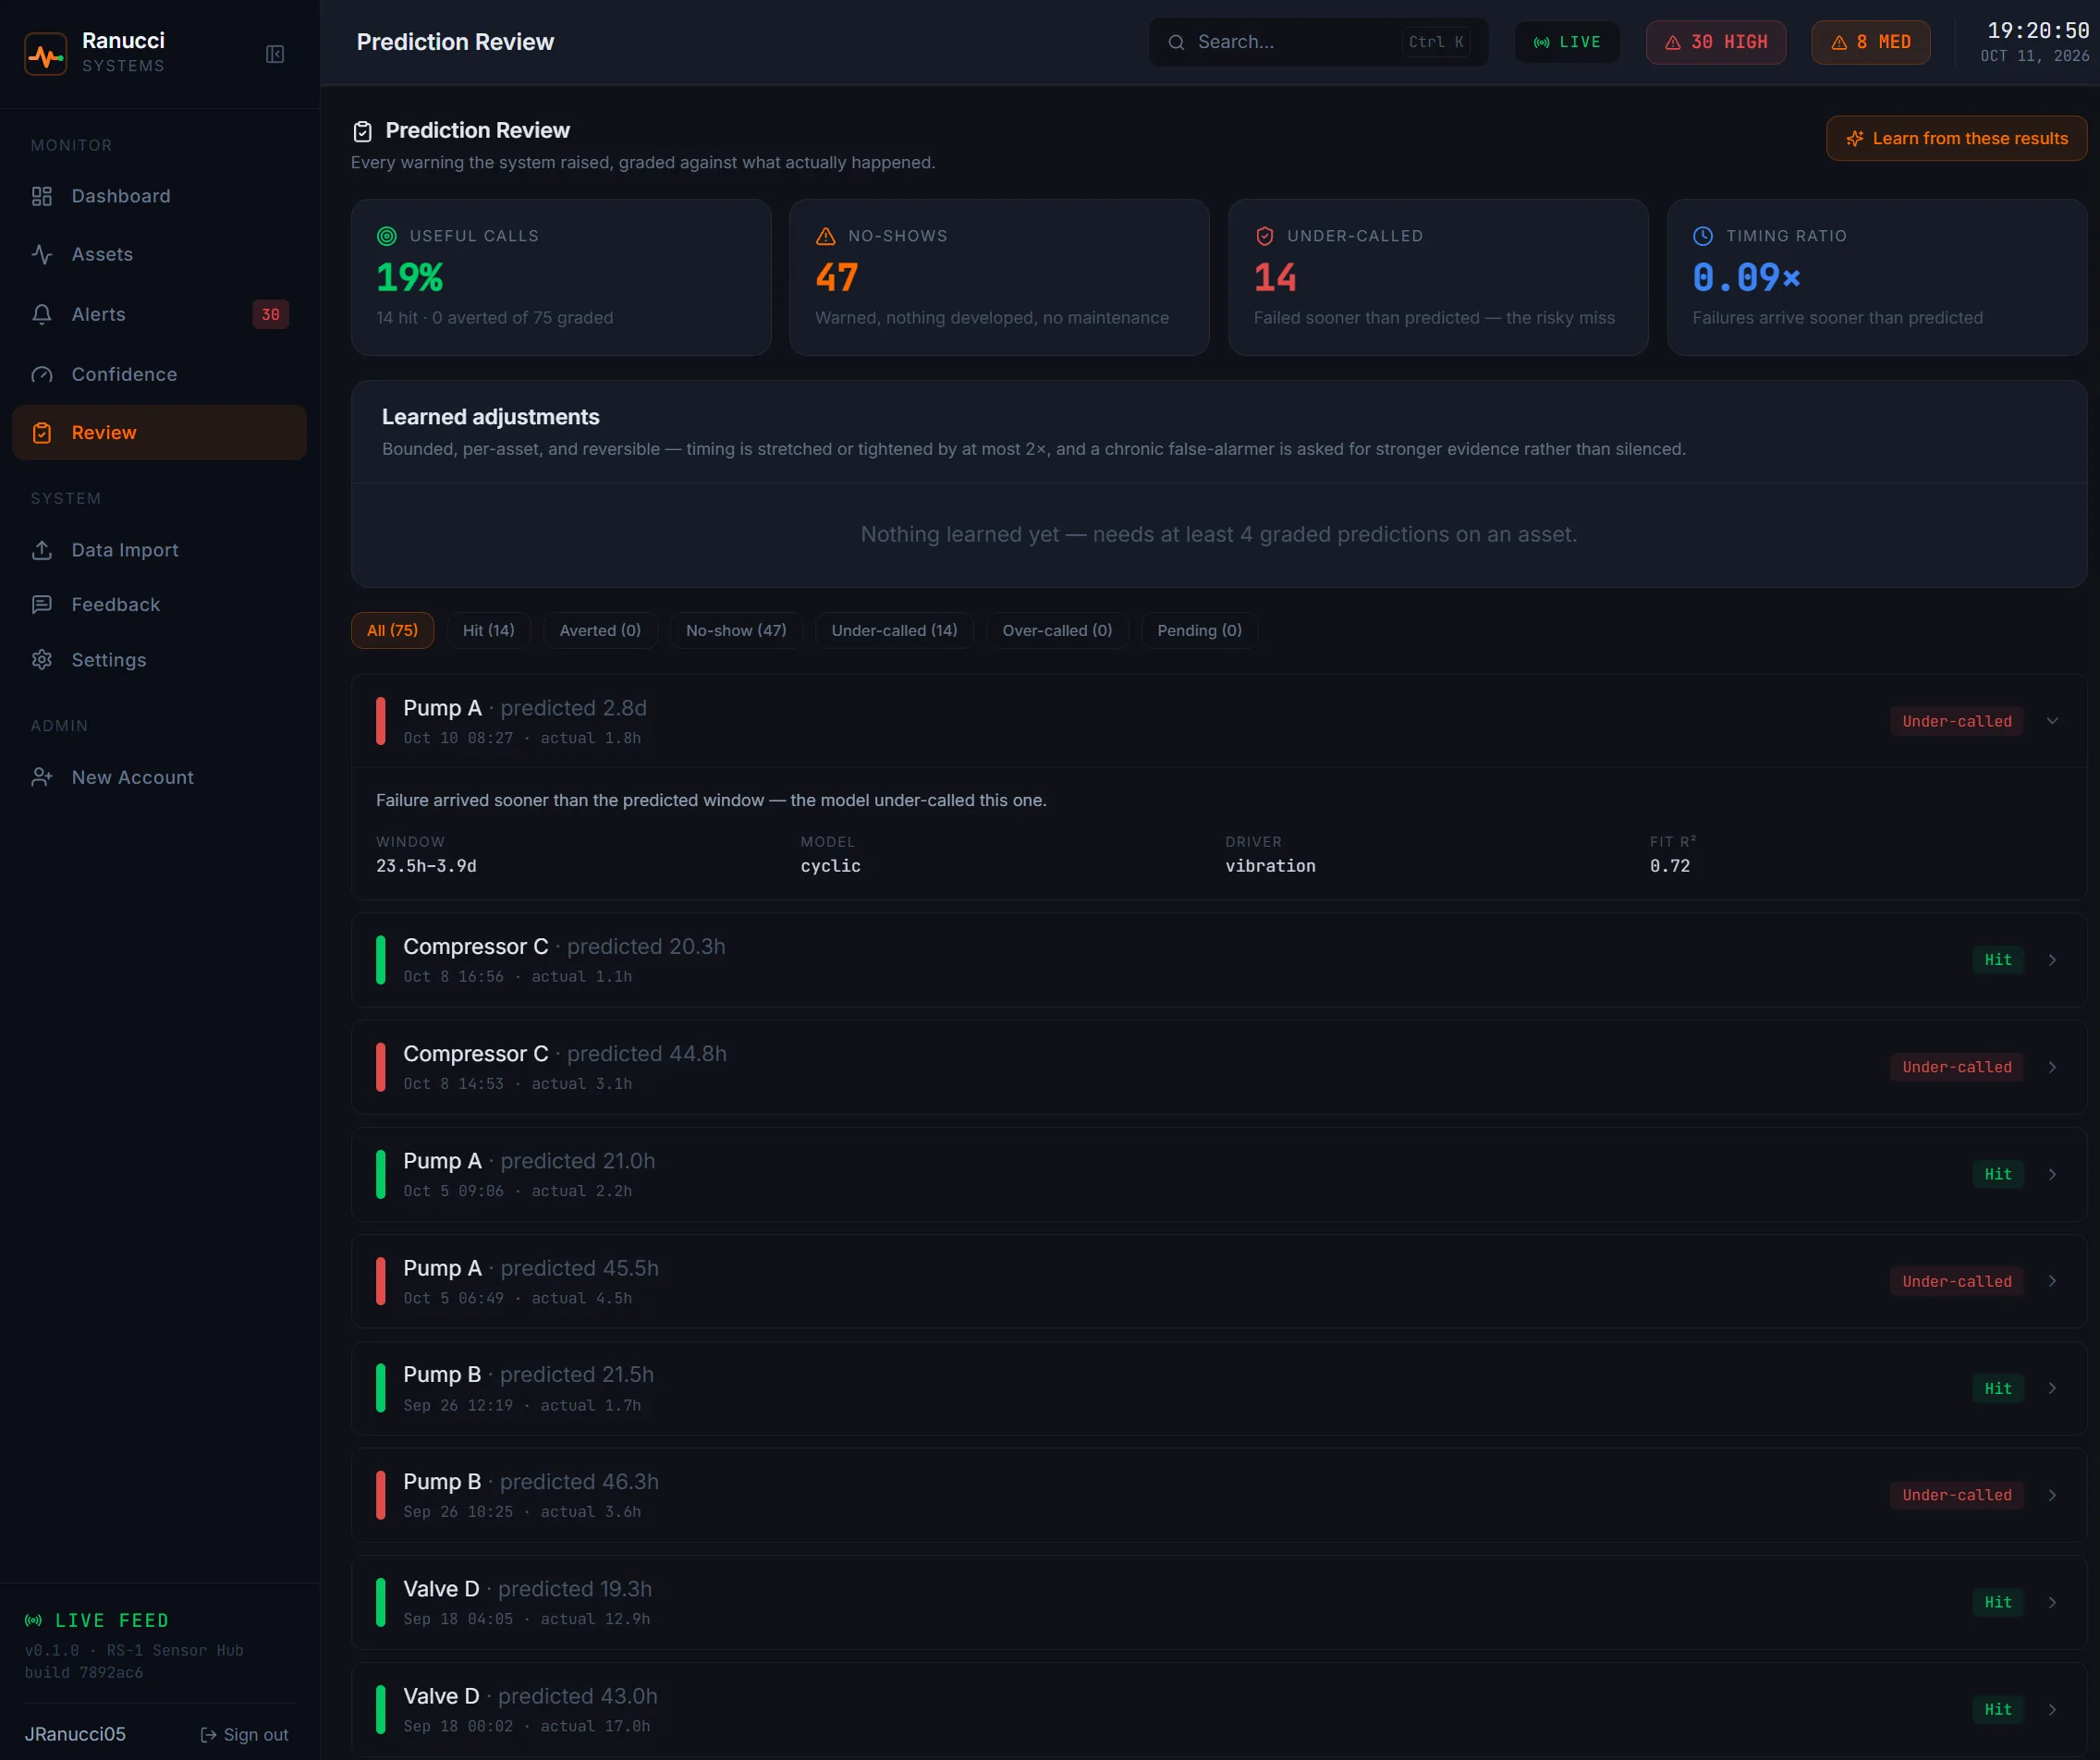Viewport: 2100px width, 1760px height.
Task: Expand Pump A predicted 21.0h row
Action: pos(1219,1174)
